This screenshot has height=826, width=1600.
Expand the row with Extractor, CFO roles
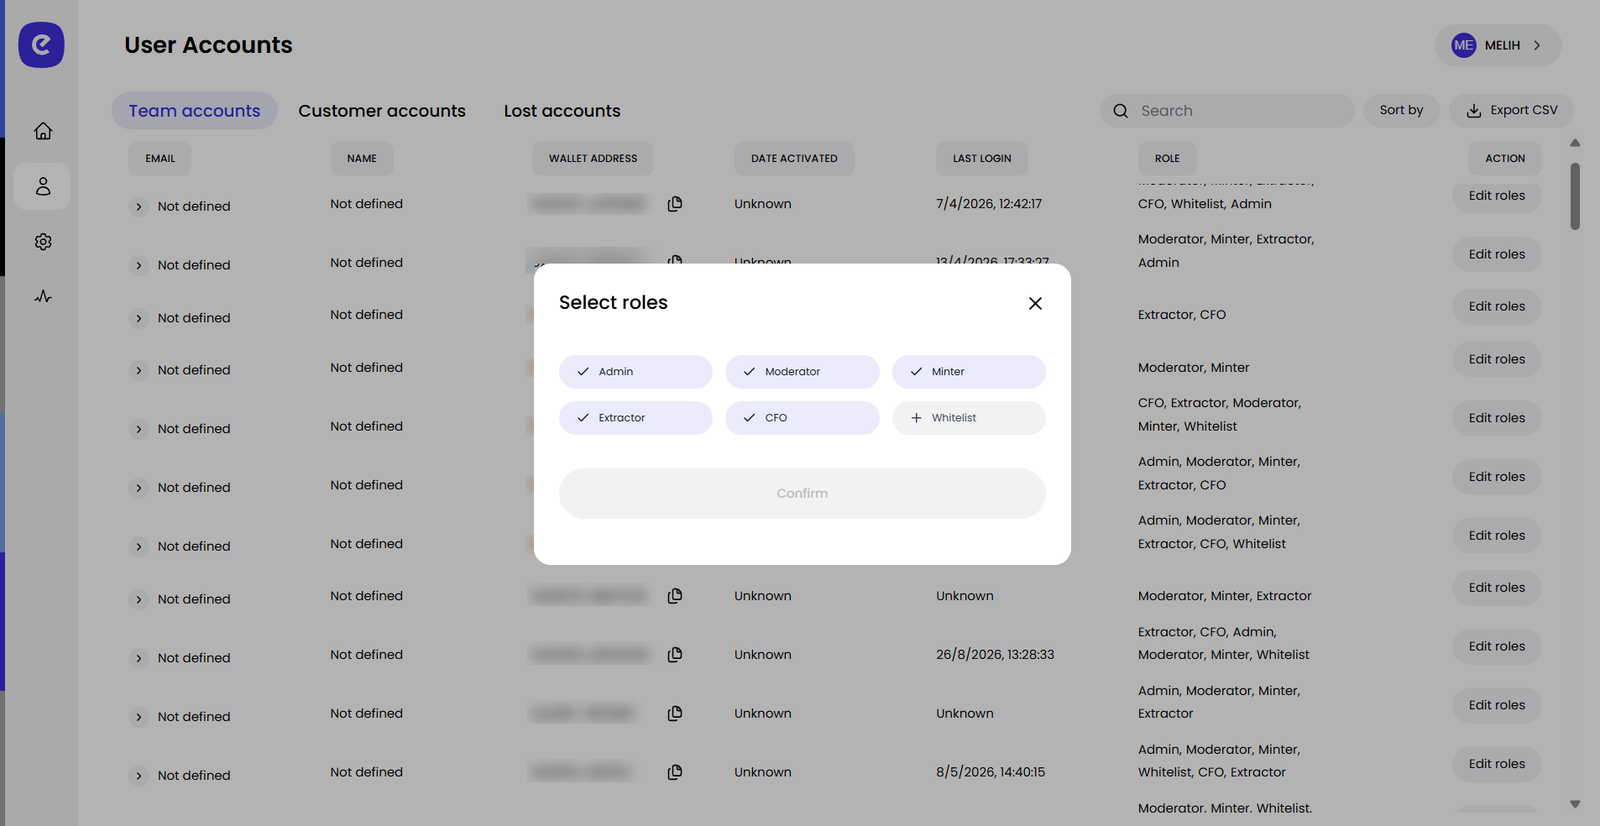tap(139, 318)
